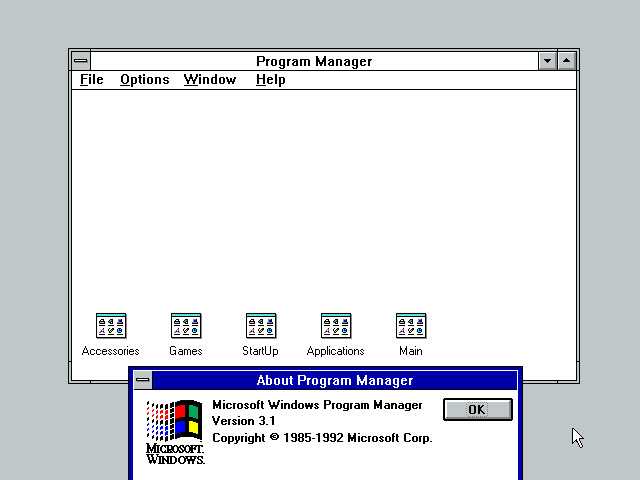Open the Help menu
Viewport: 640px width, 480px height.
tap(270, 80)
